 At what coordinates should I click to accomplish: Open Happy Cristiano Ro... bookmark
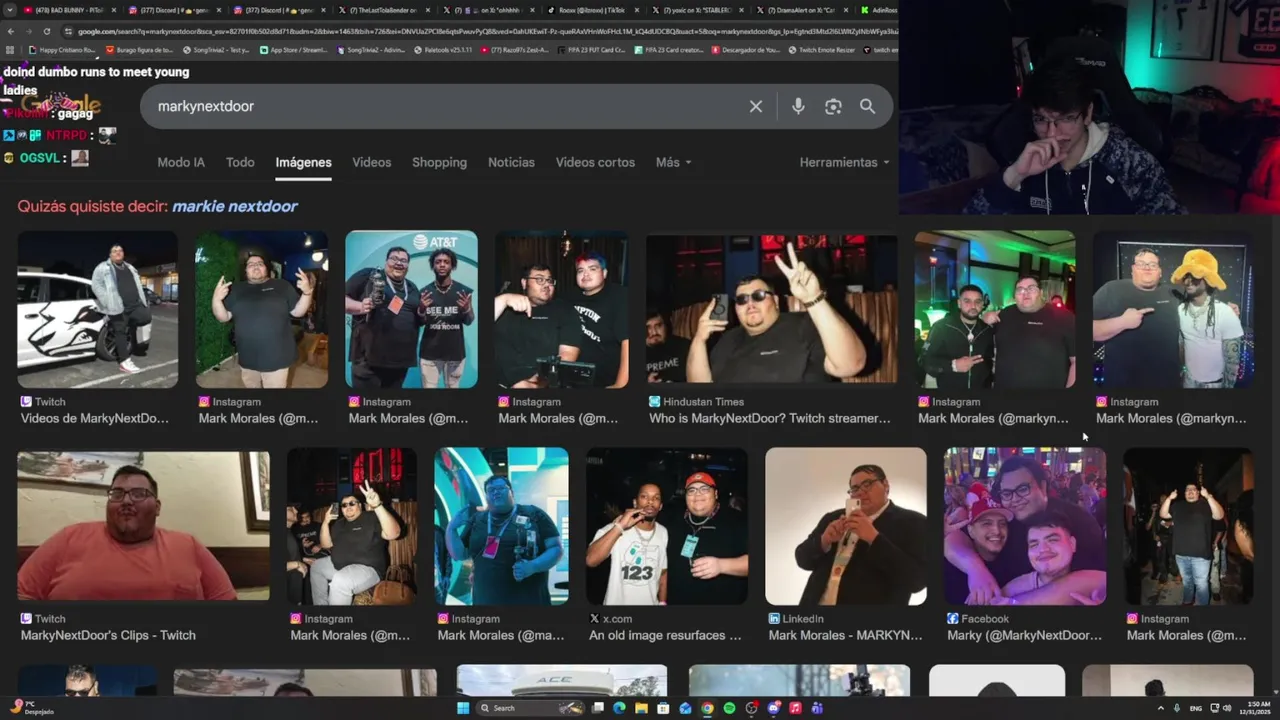62,49
